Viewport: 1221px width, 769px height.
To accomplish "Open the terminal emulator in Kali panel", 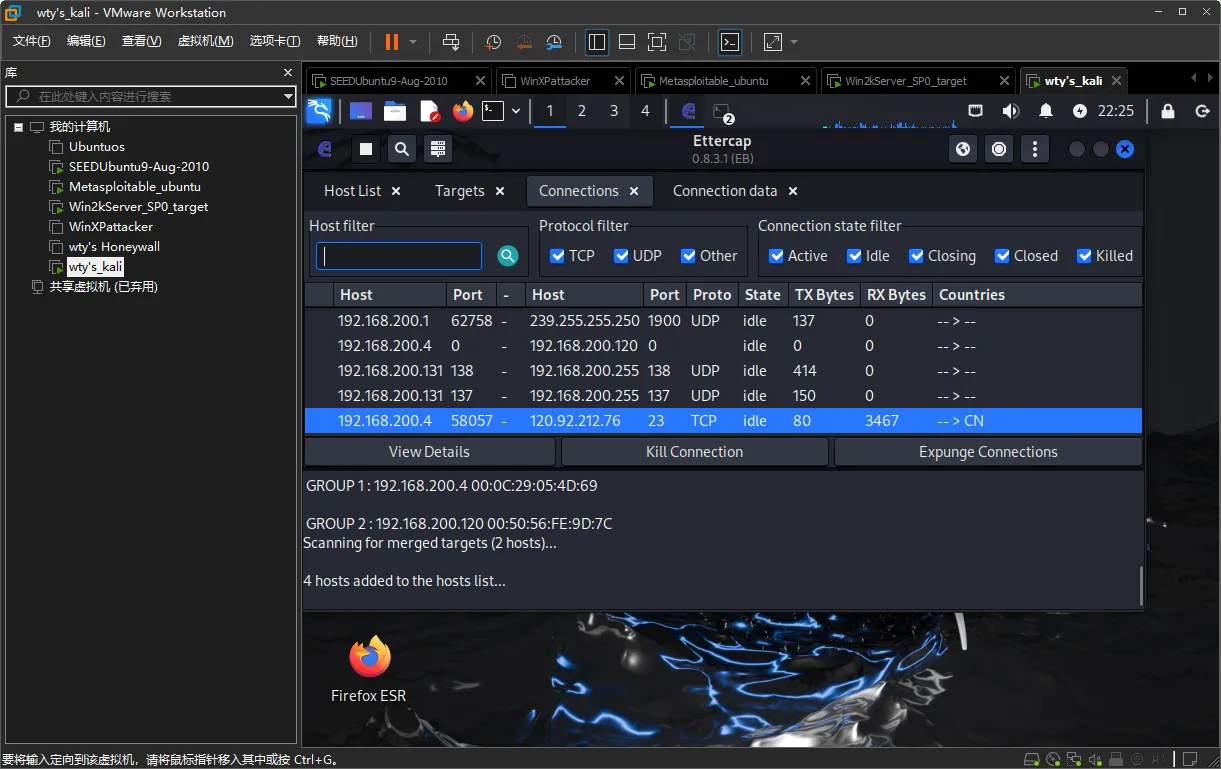I will coord(493,111).
